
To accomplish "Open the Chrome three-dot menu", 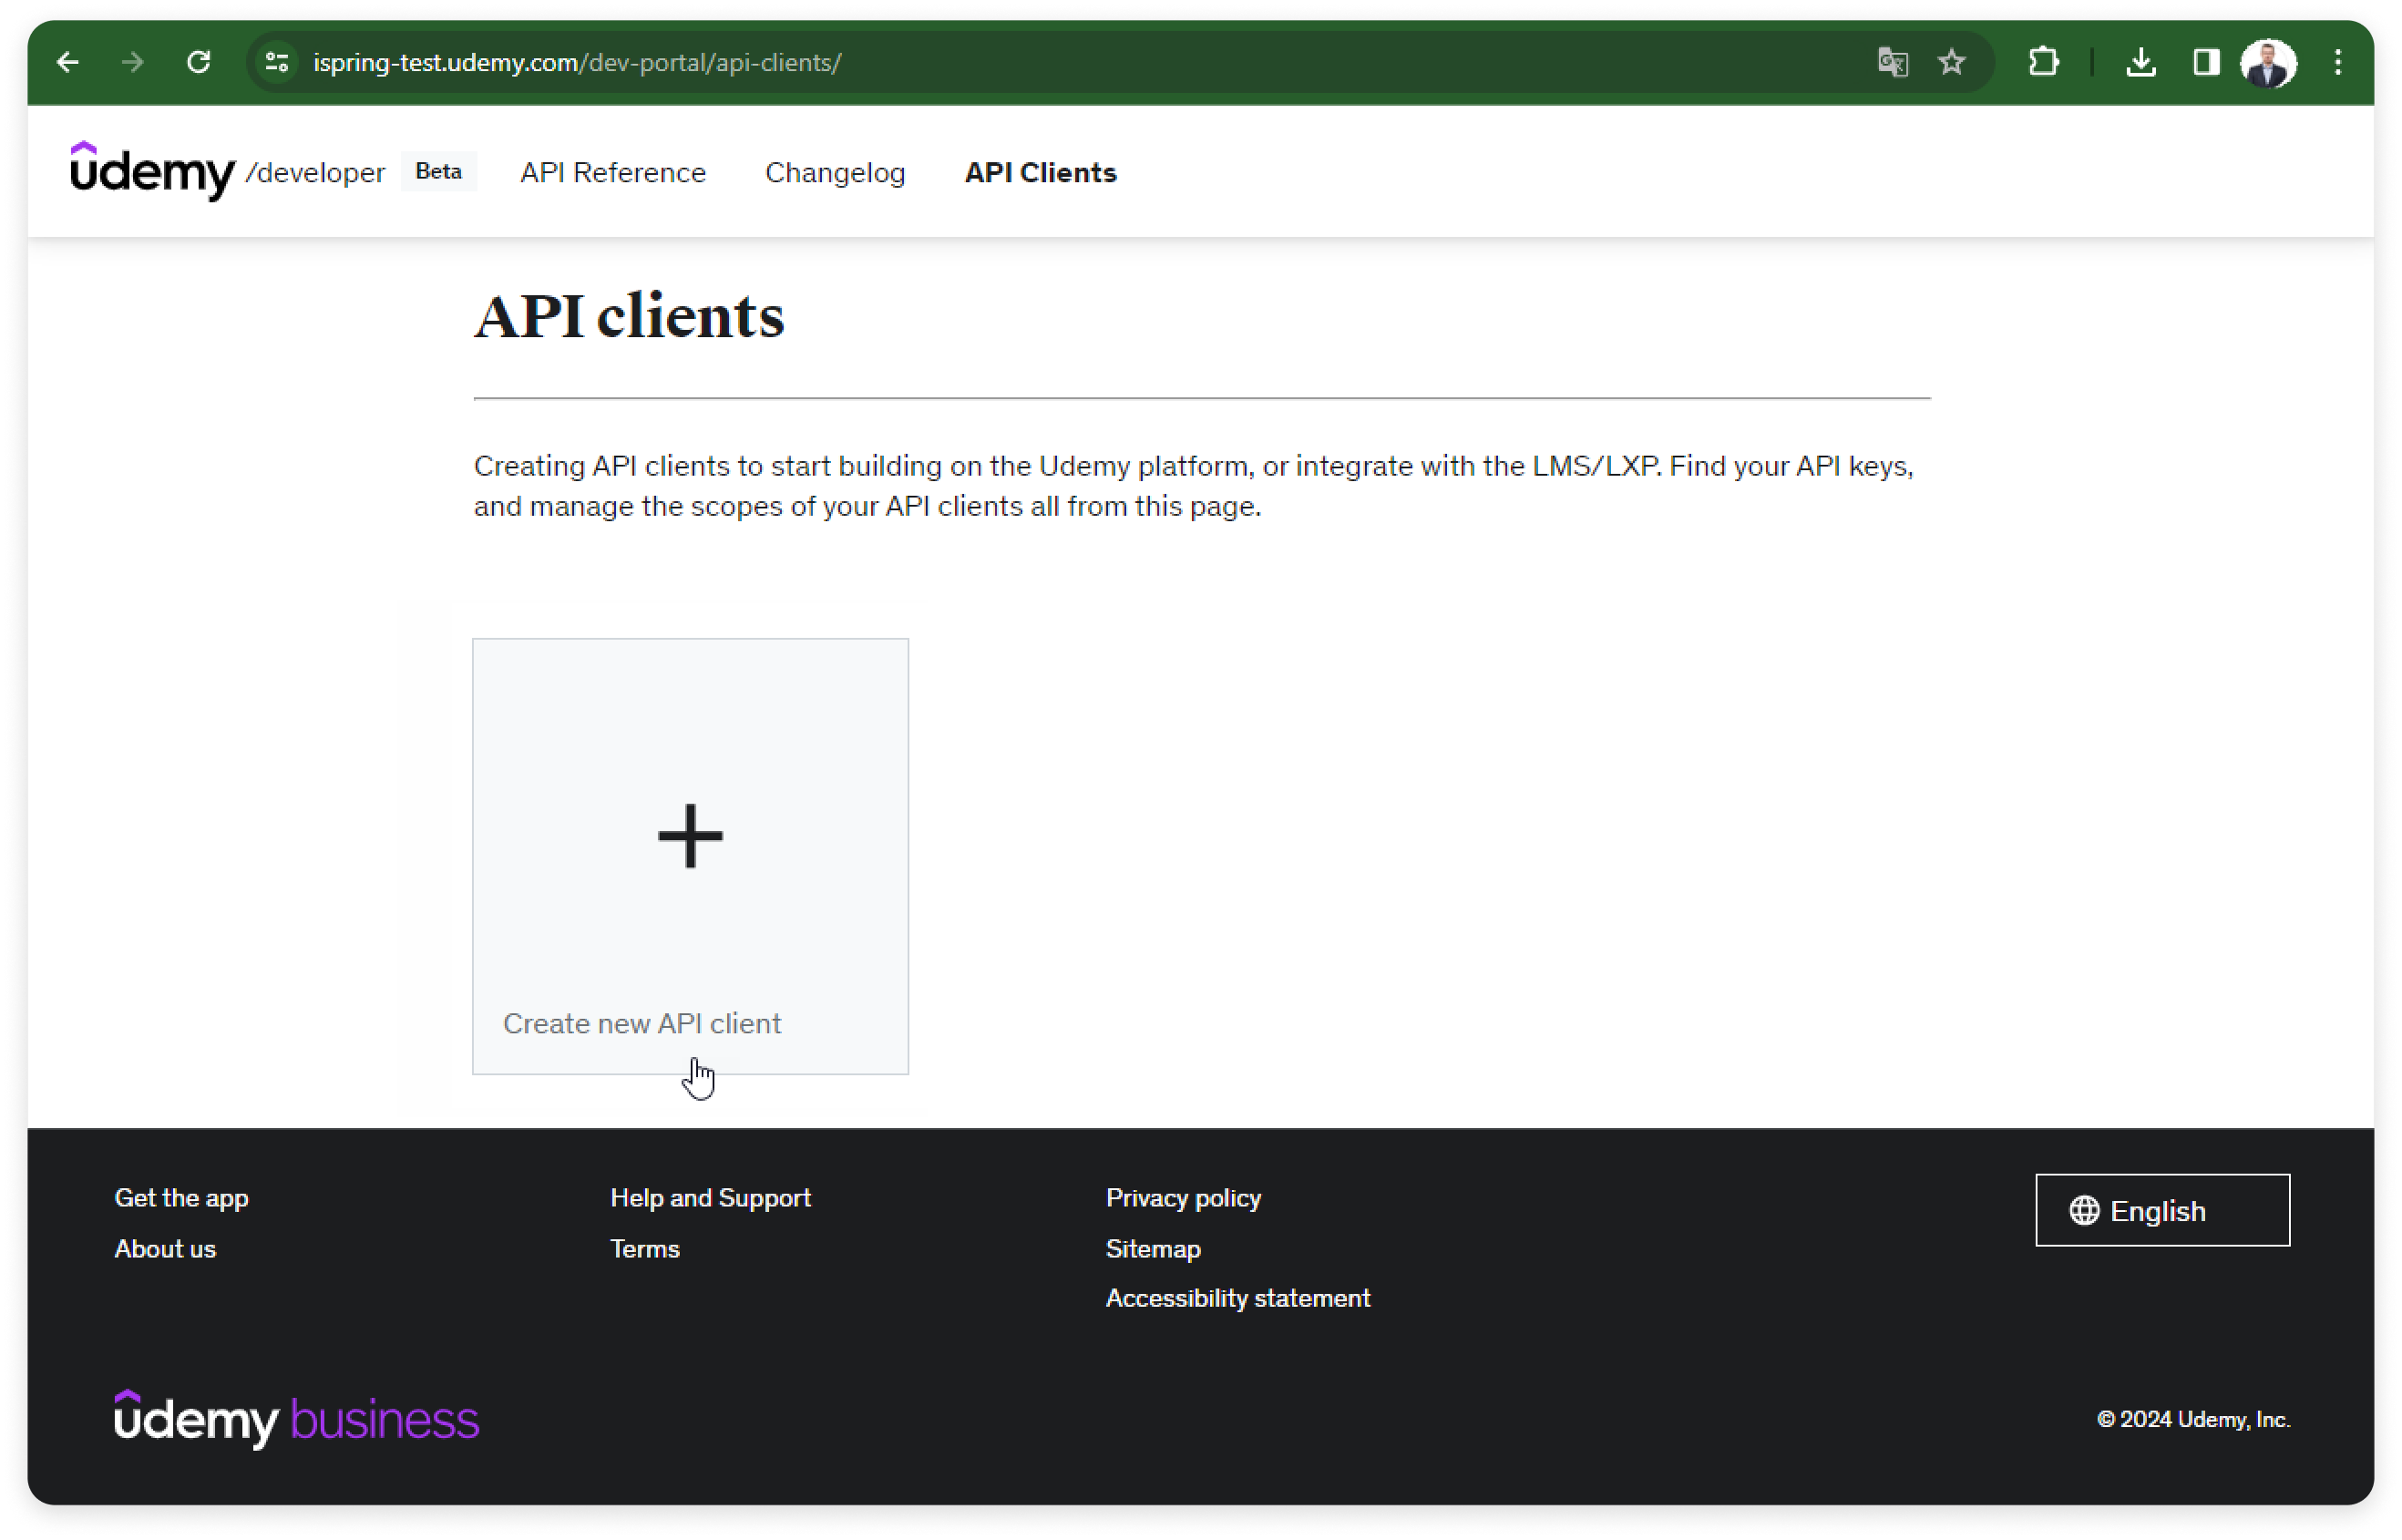I will [2337, 62].
